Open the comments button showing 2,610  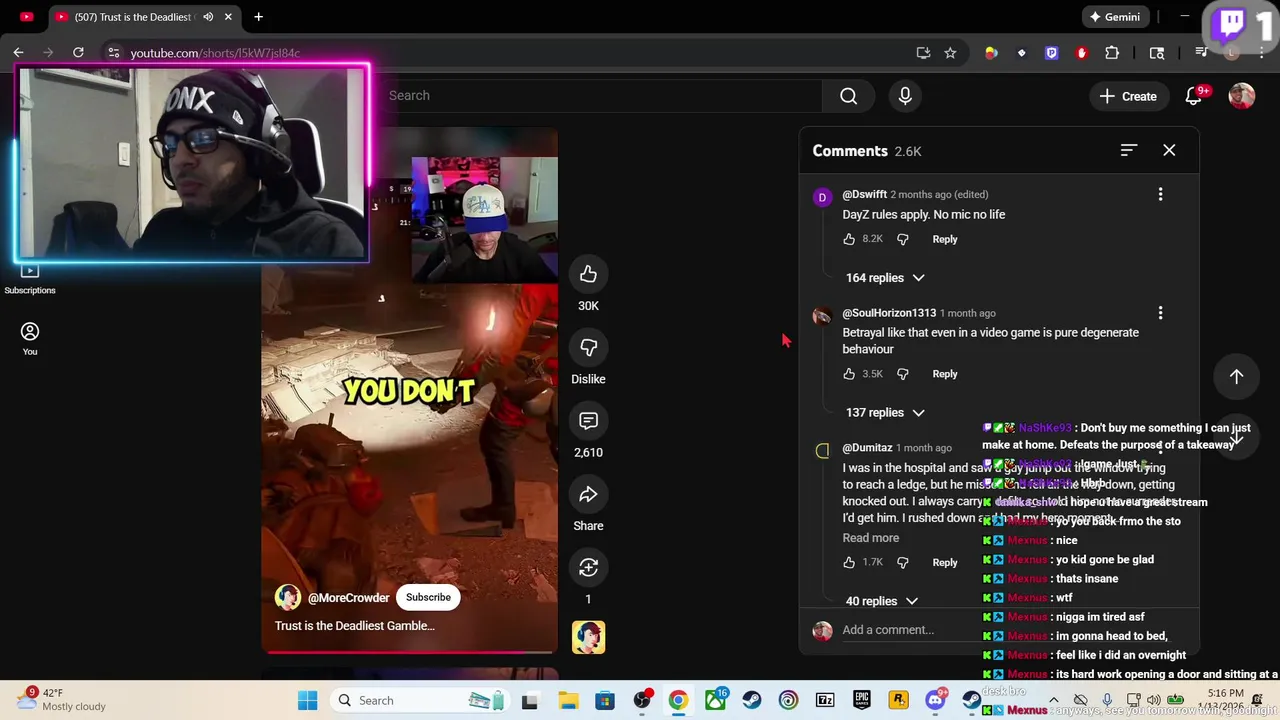(x=588, y=421)
